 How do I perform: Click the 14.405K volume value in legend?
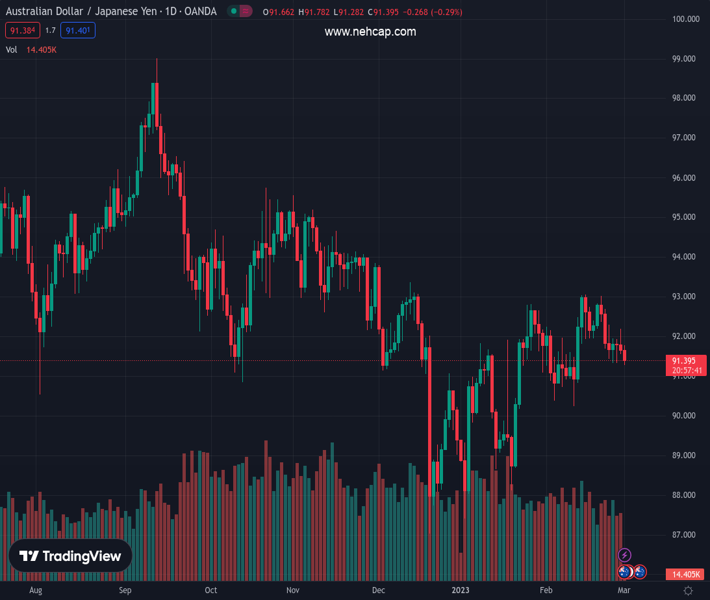click(41, 50)
